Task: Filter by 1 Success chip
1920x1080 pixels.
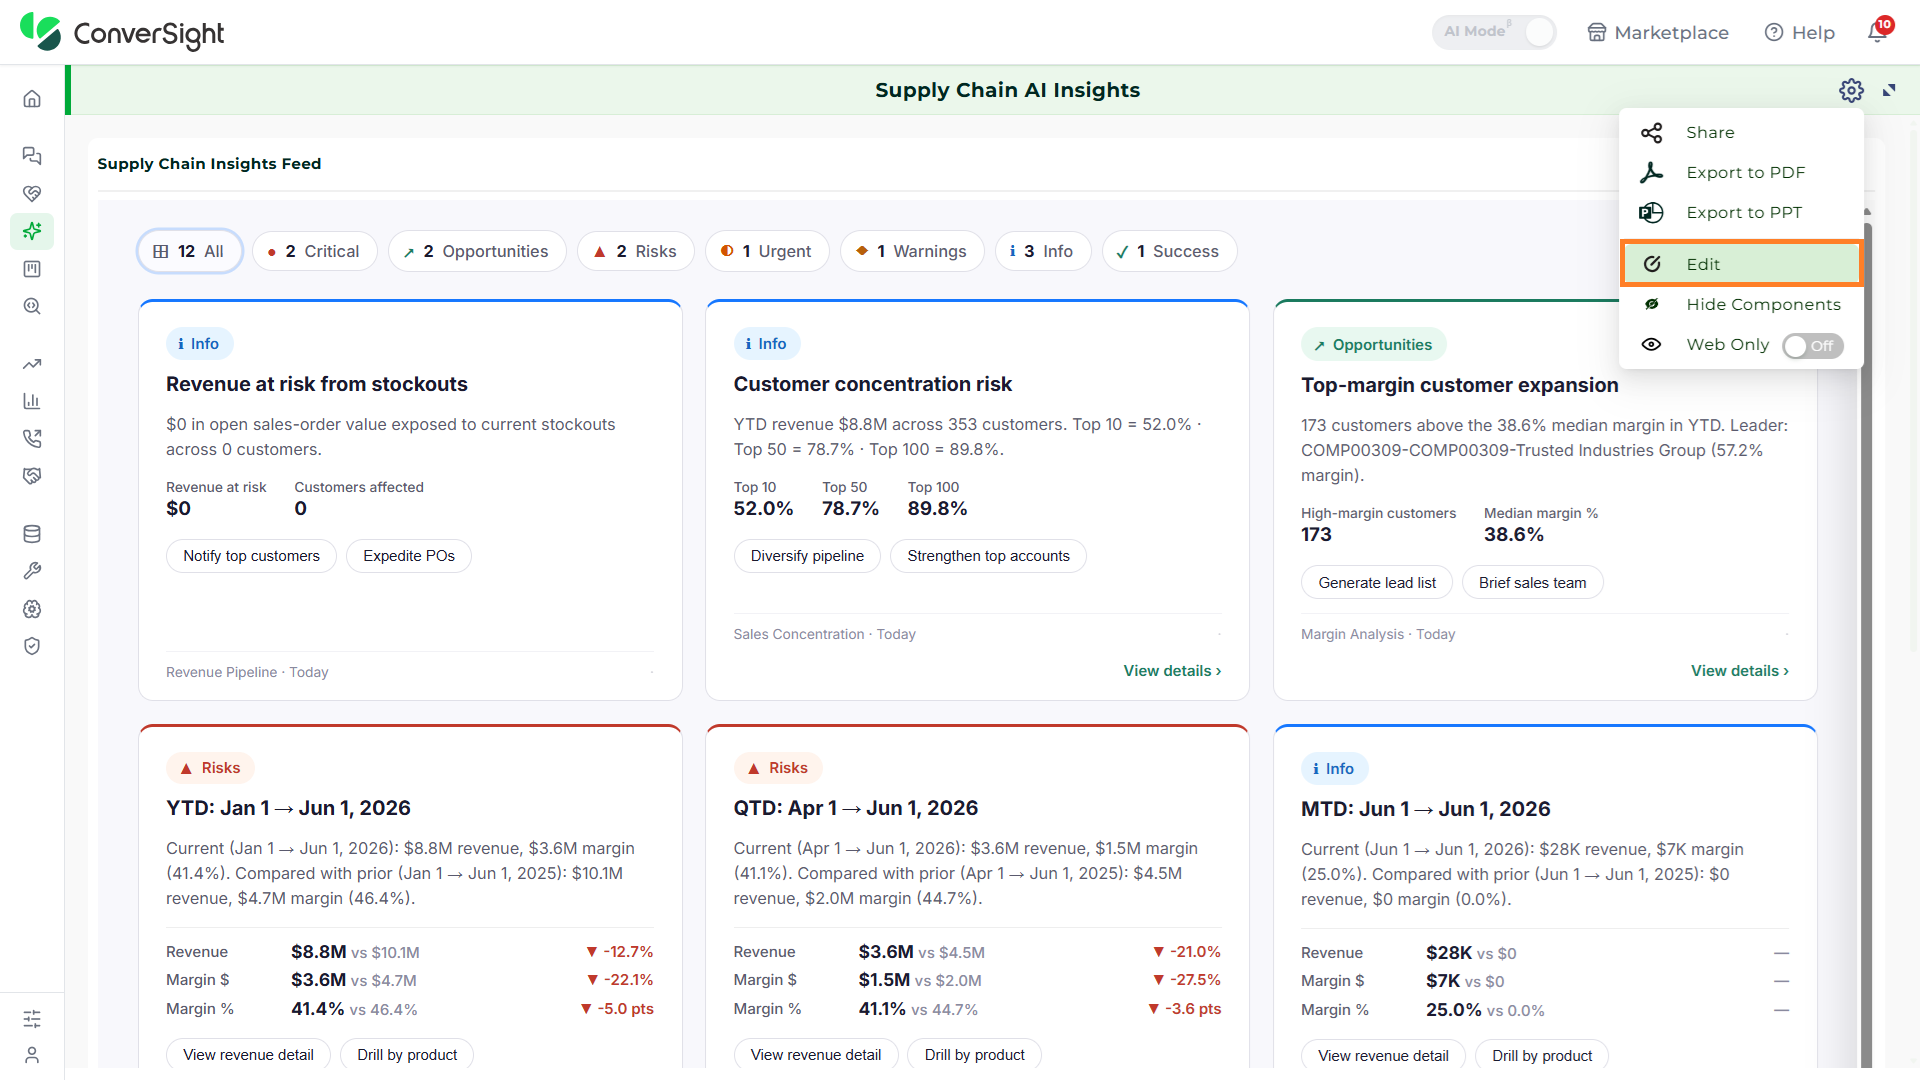Action: click(1169, 251)
